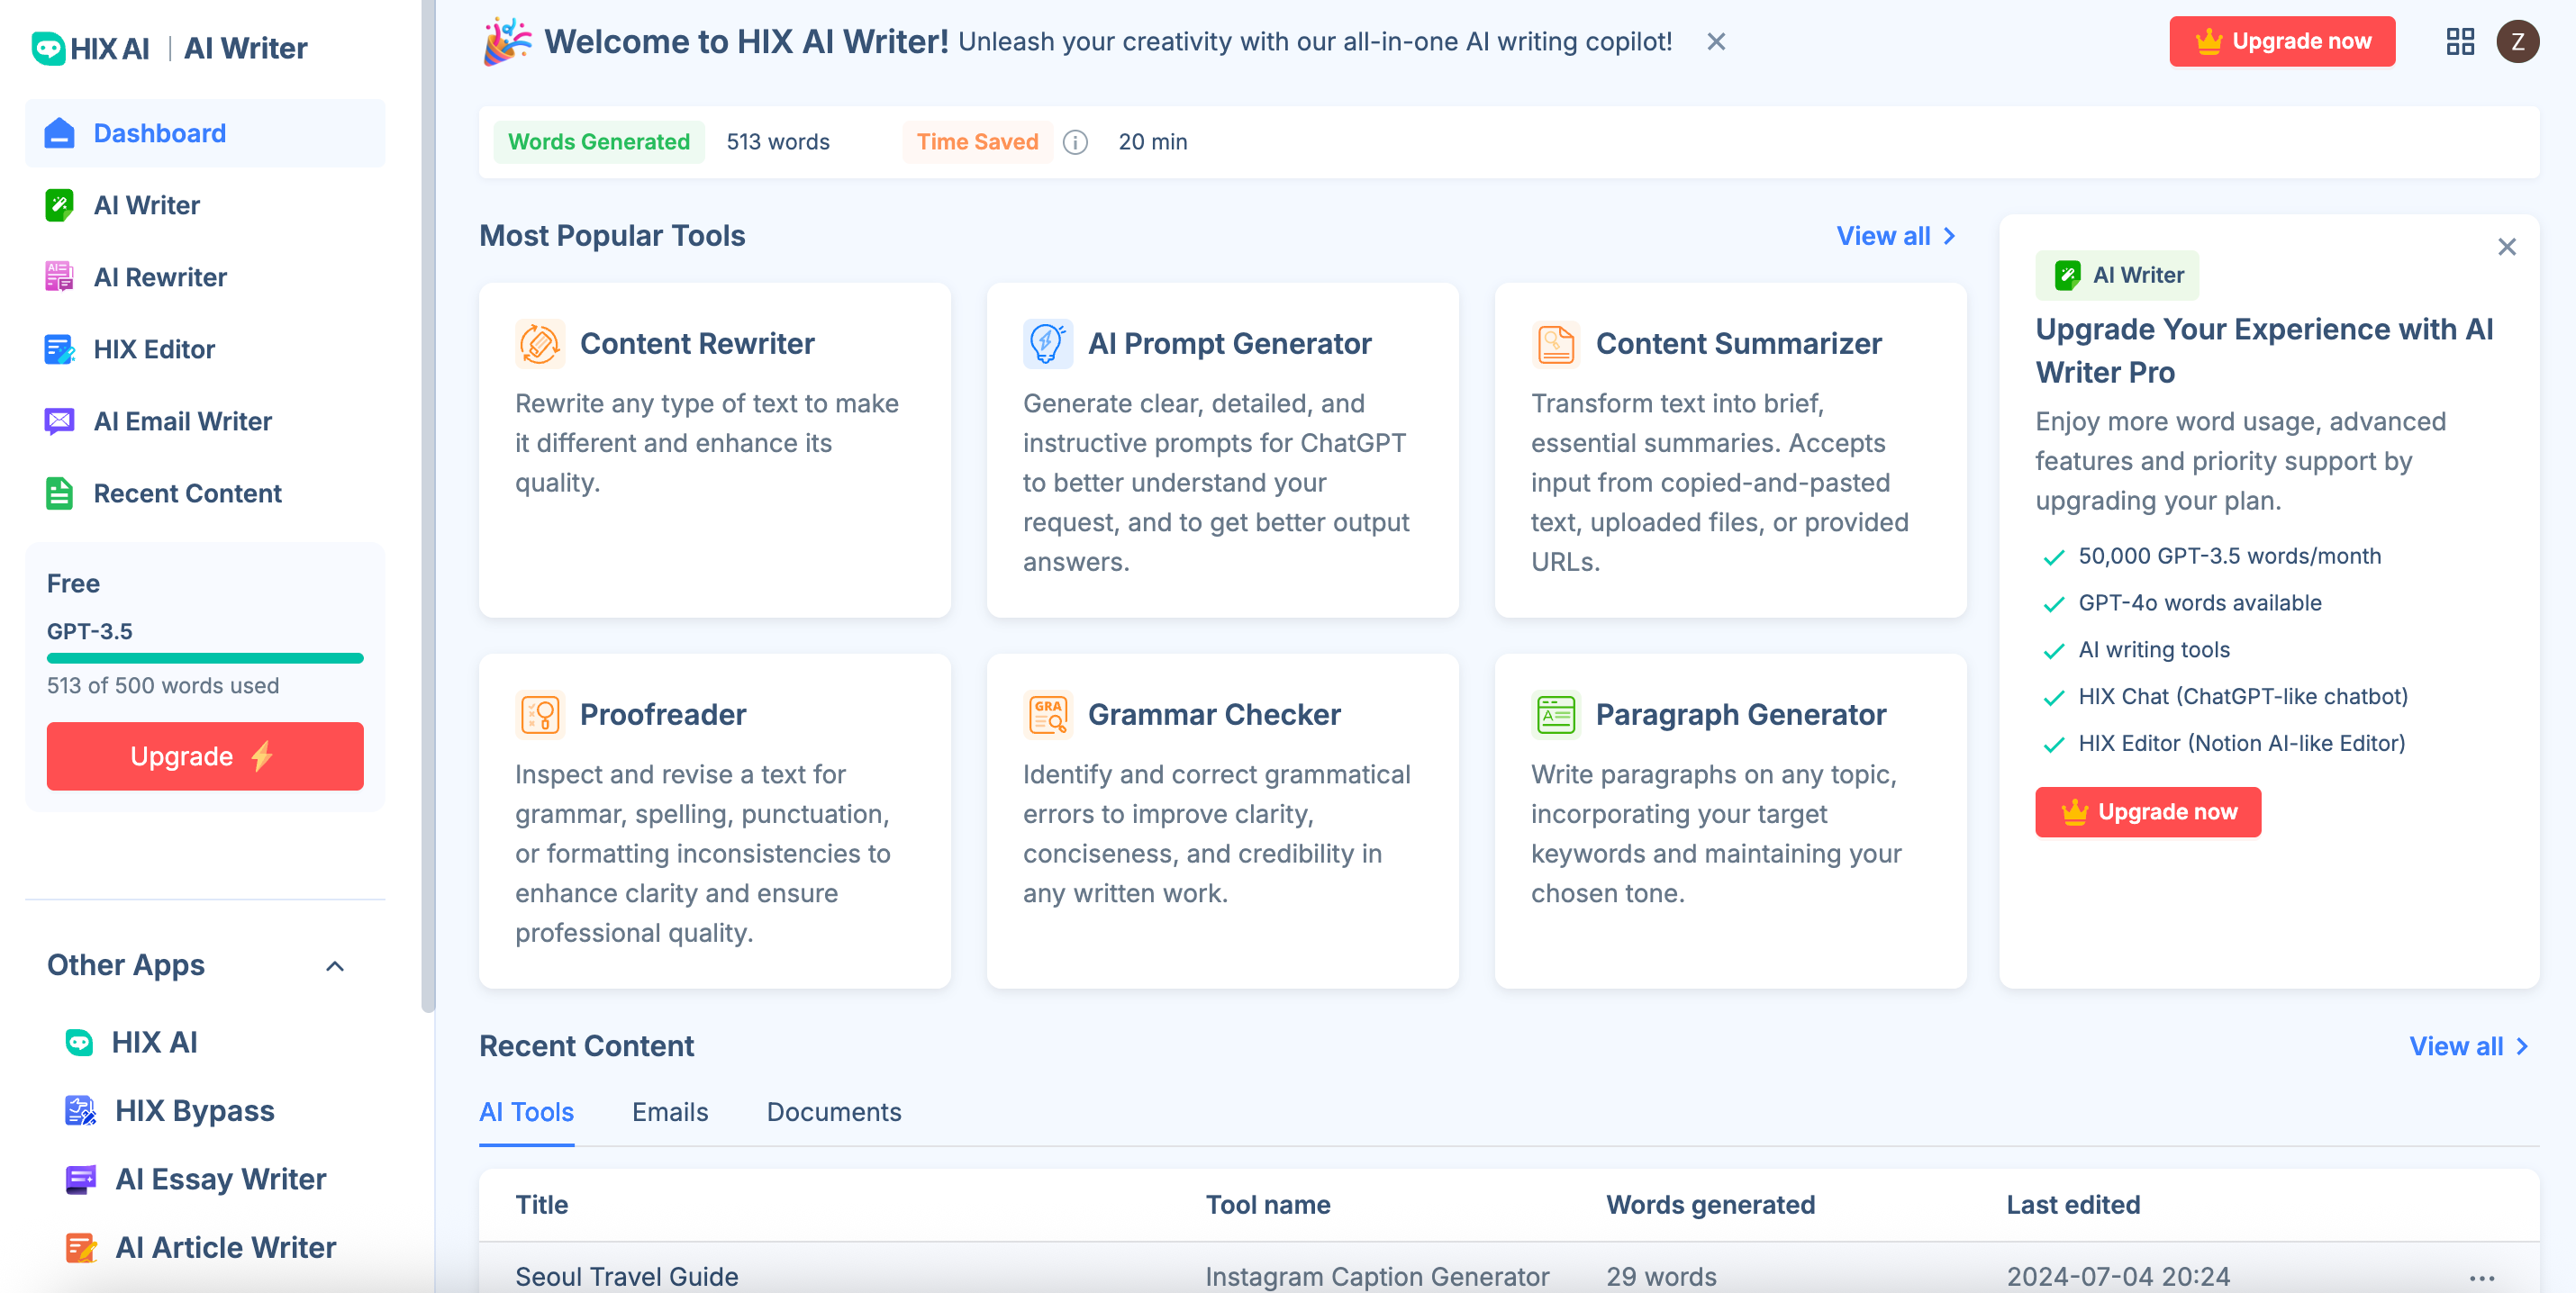Open AI Writer from the sidebar
Viewport: 2576px width, 1293px height.
click(x=205, y=205)
